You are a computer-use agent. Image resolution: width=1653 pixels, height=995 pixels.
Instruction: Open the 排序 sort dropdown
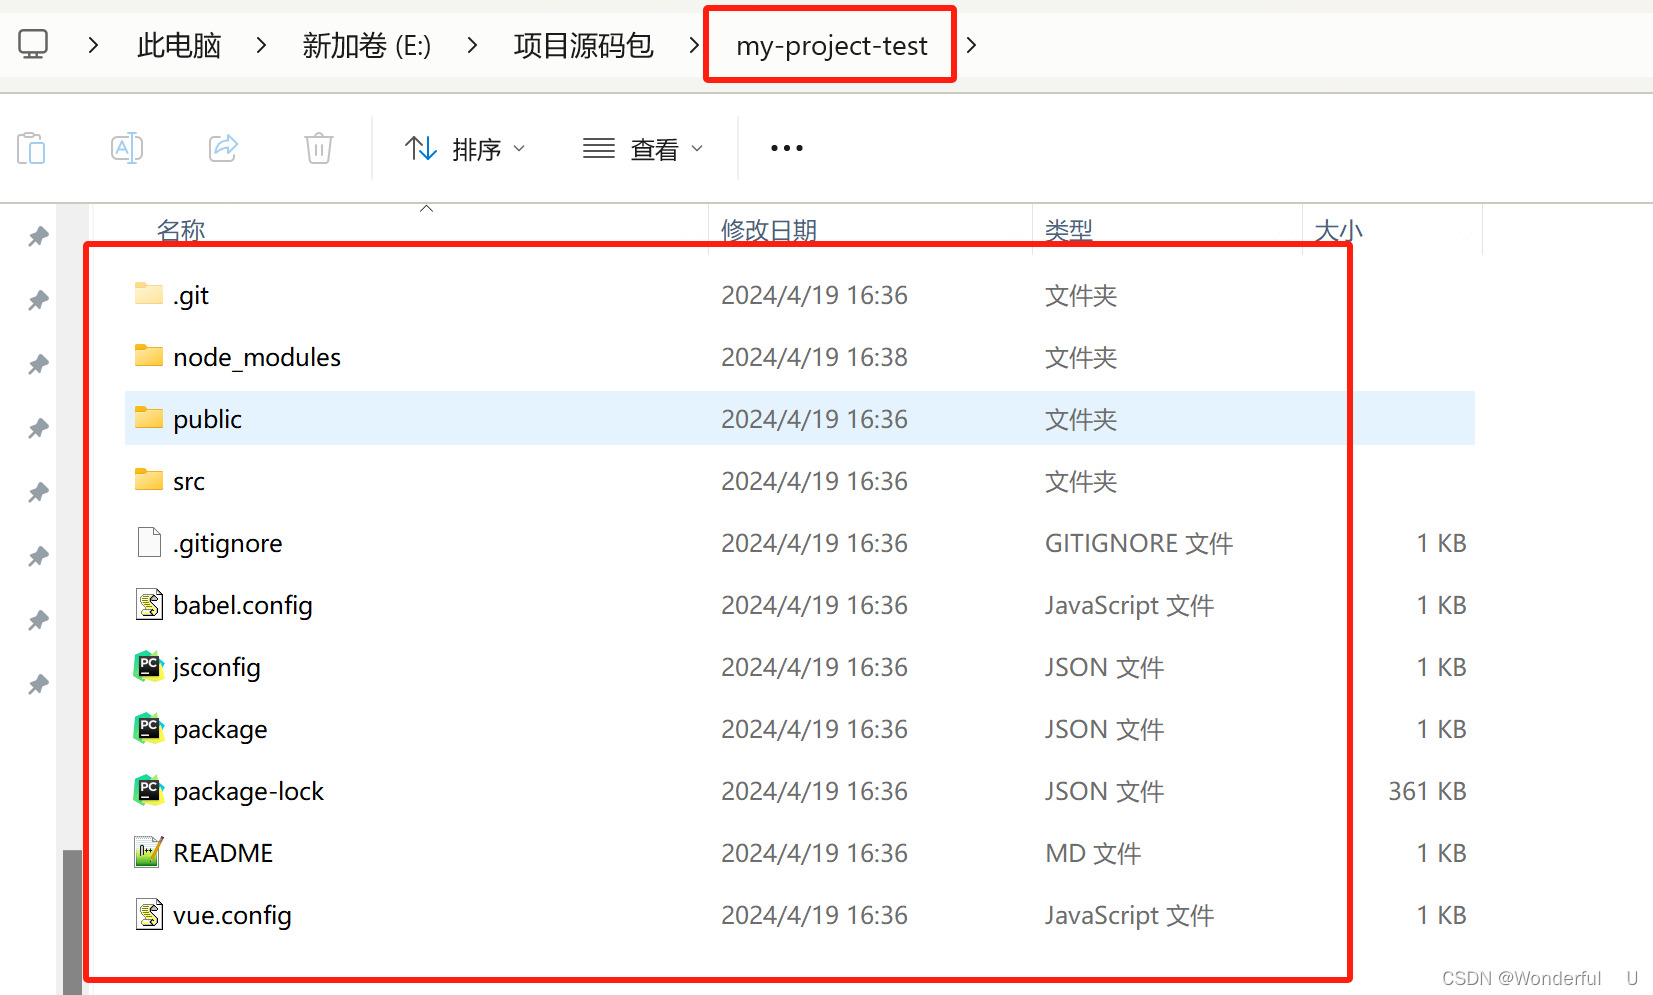point(465,149)
